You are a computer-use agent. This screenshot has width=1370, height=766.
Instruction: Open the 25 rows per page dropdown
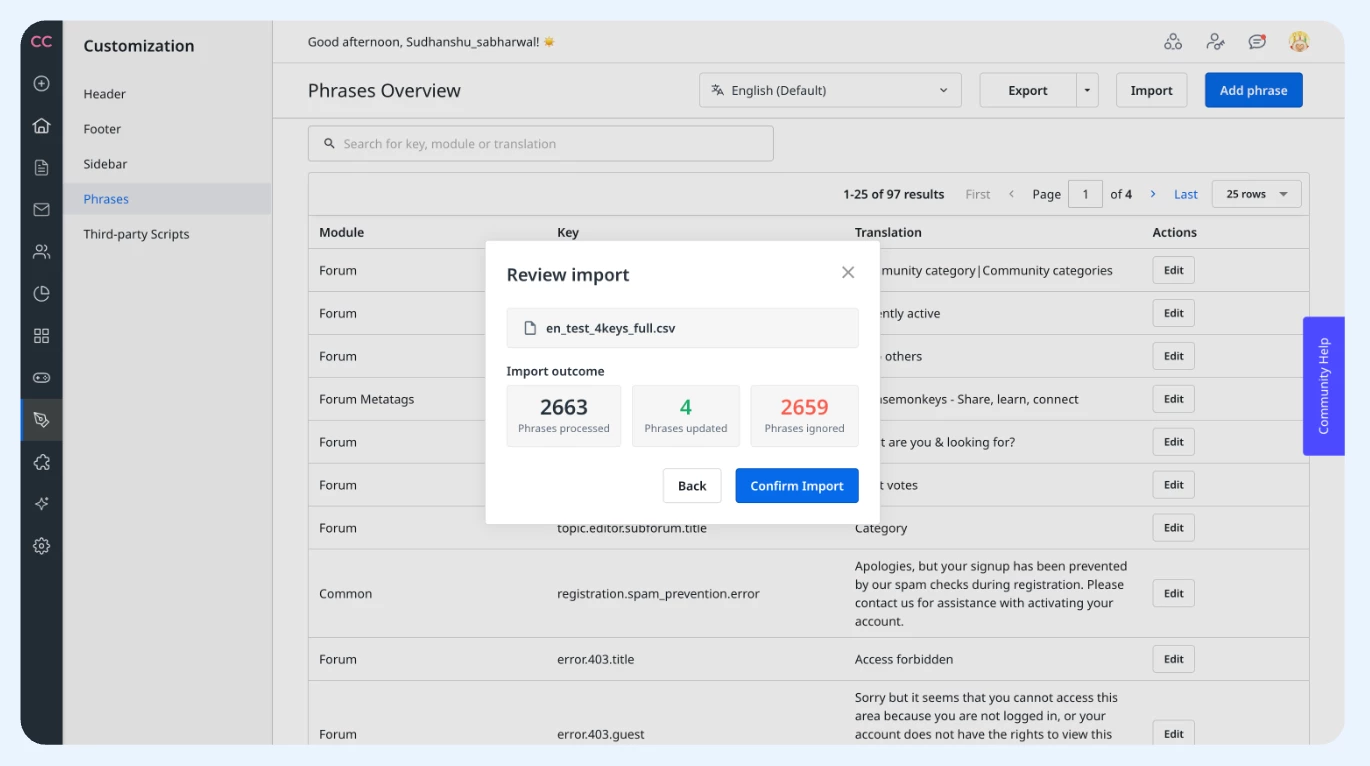click(x=1257, y=194)
